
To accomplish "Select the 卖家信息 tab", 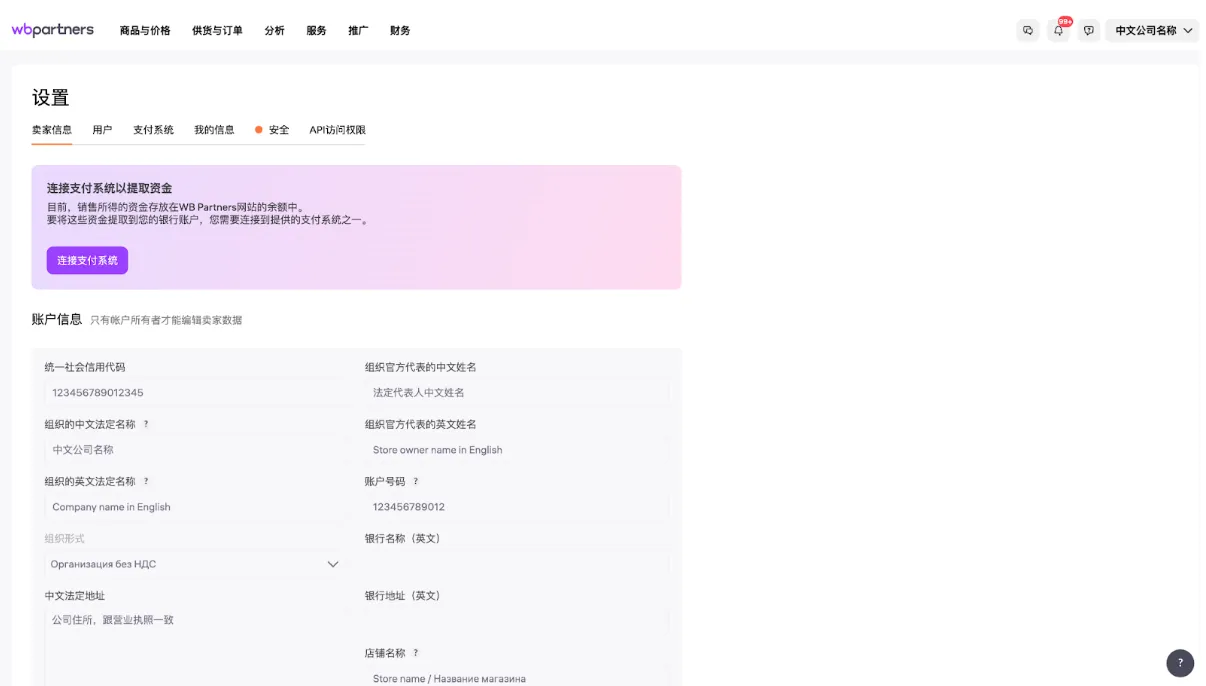I will (x=52, y=130).
